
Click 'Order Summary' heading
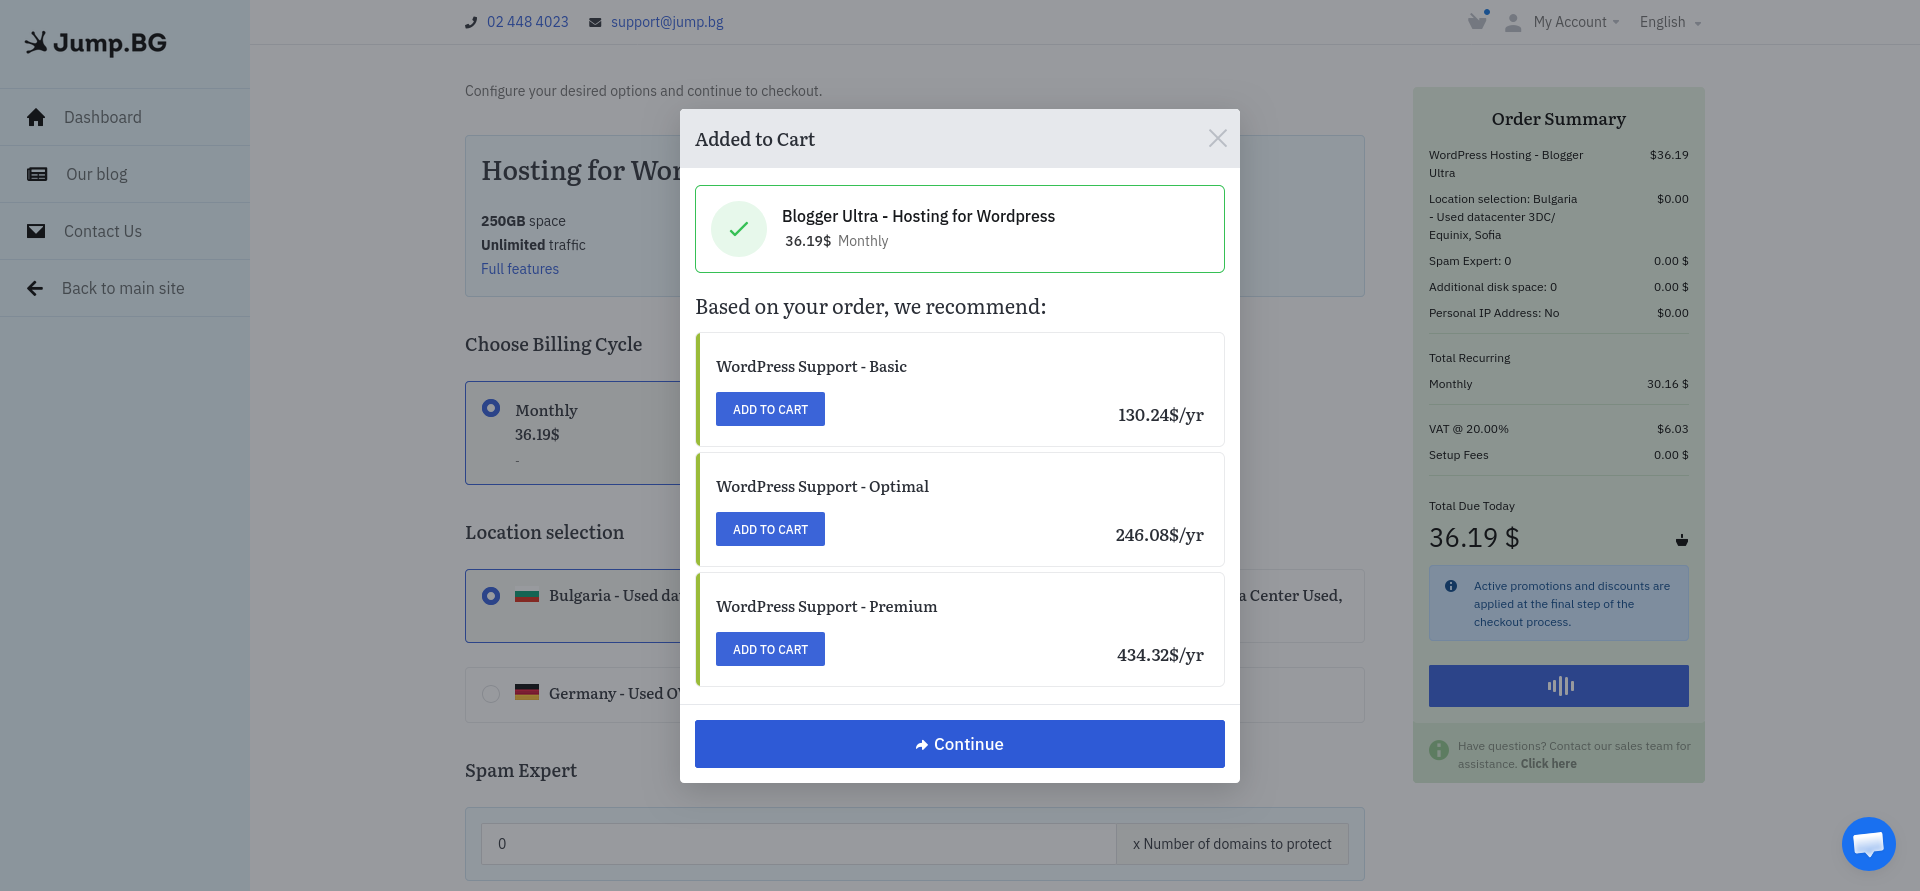[1558, 119]
